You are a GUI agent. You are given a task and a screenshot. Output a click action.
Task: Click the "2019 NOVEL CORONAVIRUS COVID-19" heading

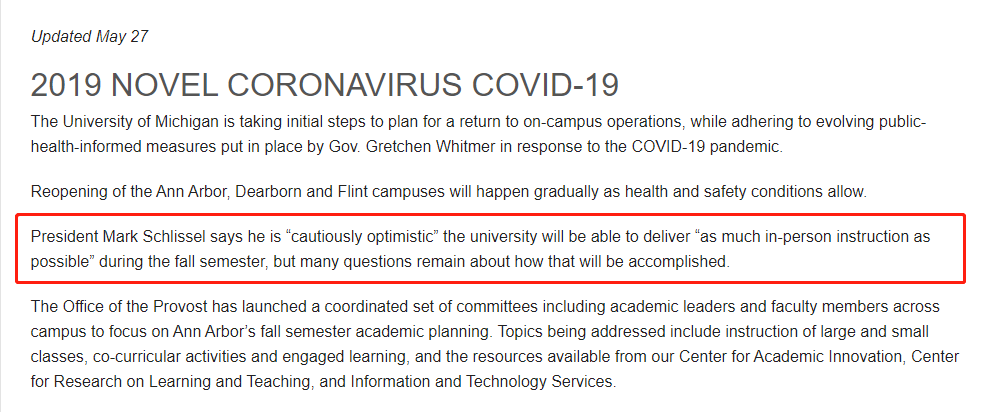pos(325,85)
